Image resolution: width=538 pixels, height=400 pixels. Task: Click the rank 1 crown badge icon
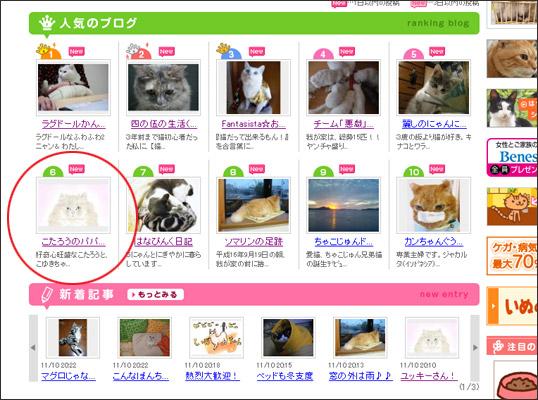click(x=49, y=51)
